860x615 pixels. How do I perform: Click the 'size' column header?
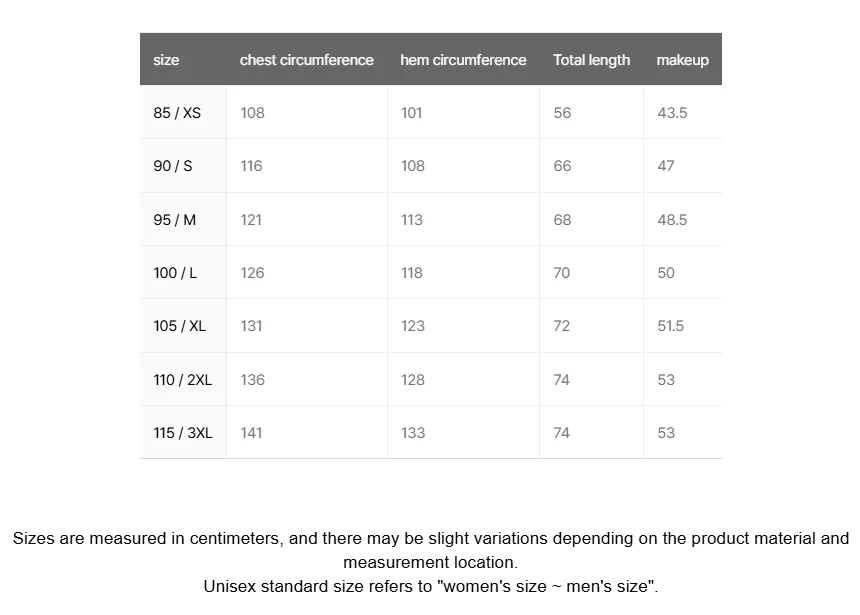pos(166,60)
